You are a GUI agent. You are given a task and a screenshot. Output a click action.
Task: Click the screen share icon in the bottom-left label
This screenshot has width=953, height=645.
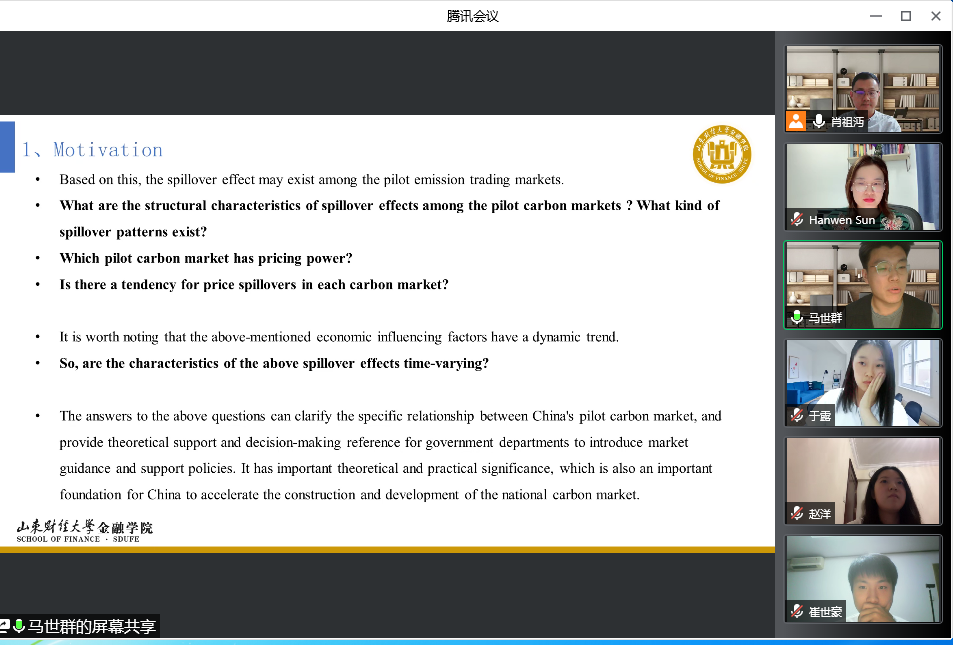pos(5,627)
